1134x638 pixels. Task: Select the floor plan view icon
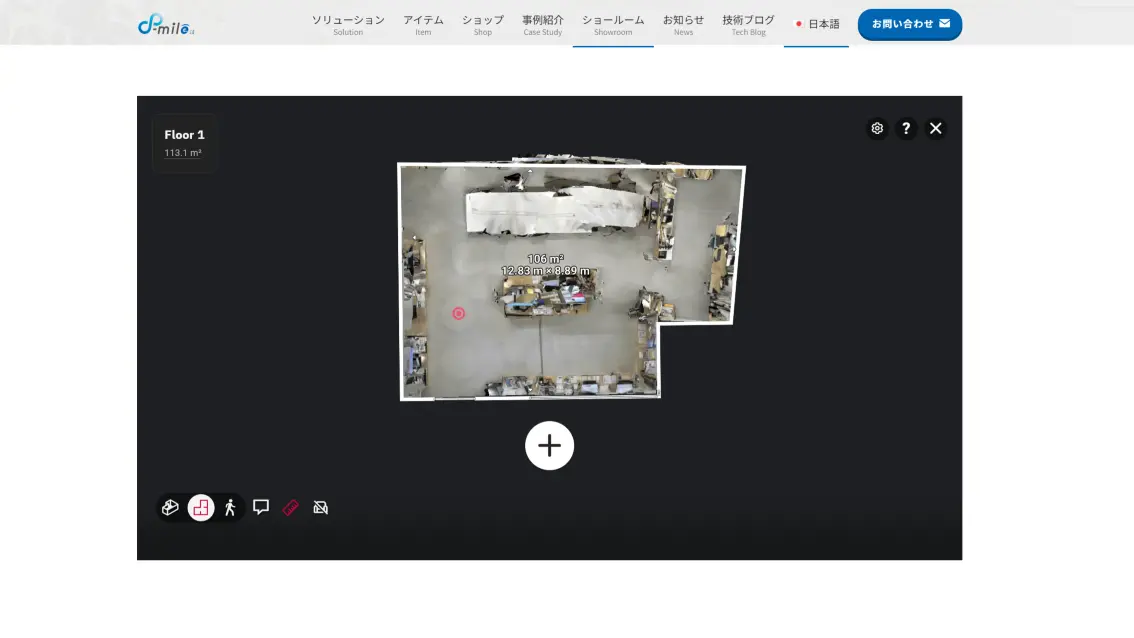click(201, 507)
